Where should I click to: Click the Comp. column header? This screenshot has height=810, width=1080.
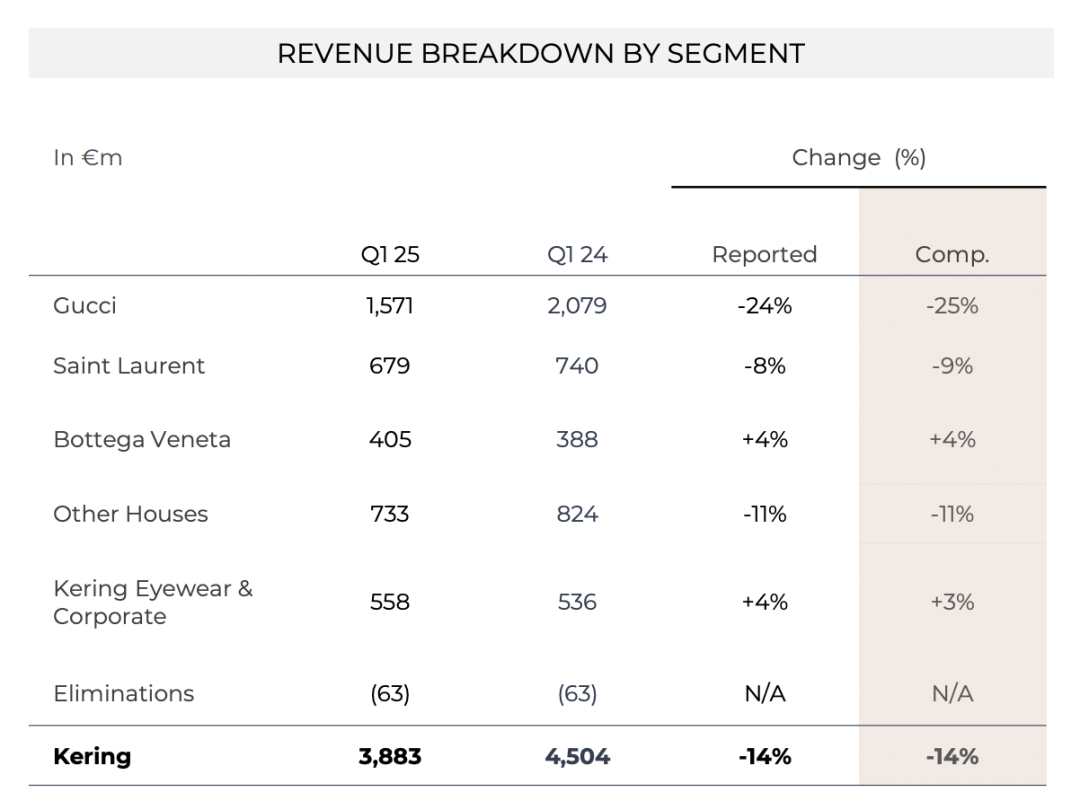[x=952, y=255]
